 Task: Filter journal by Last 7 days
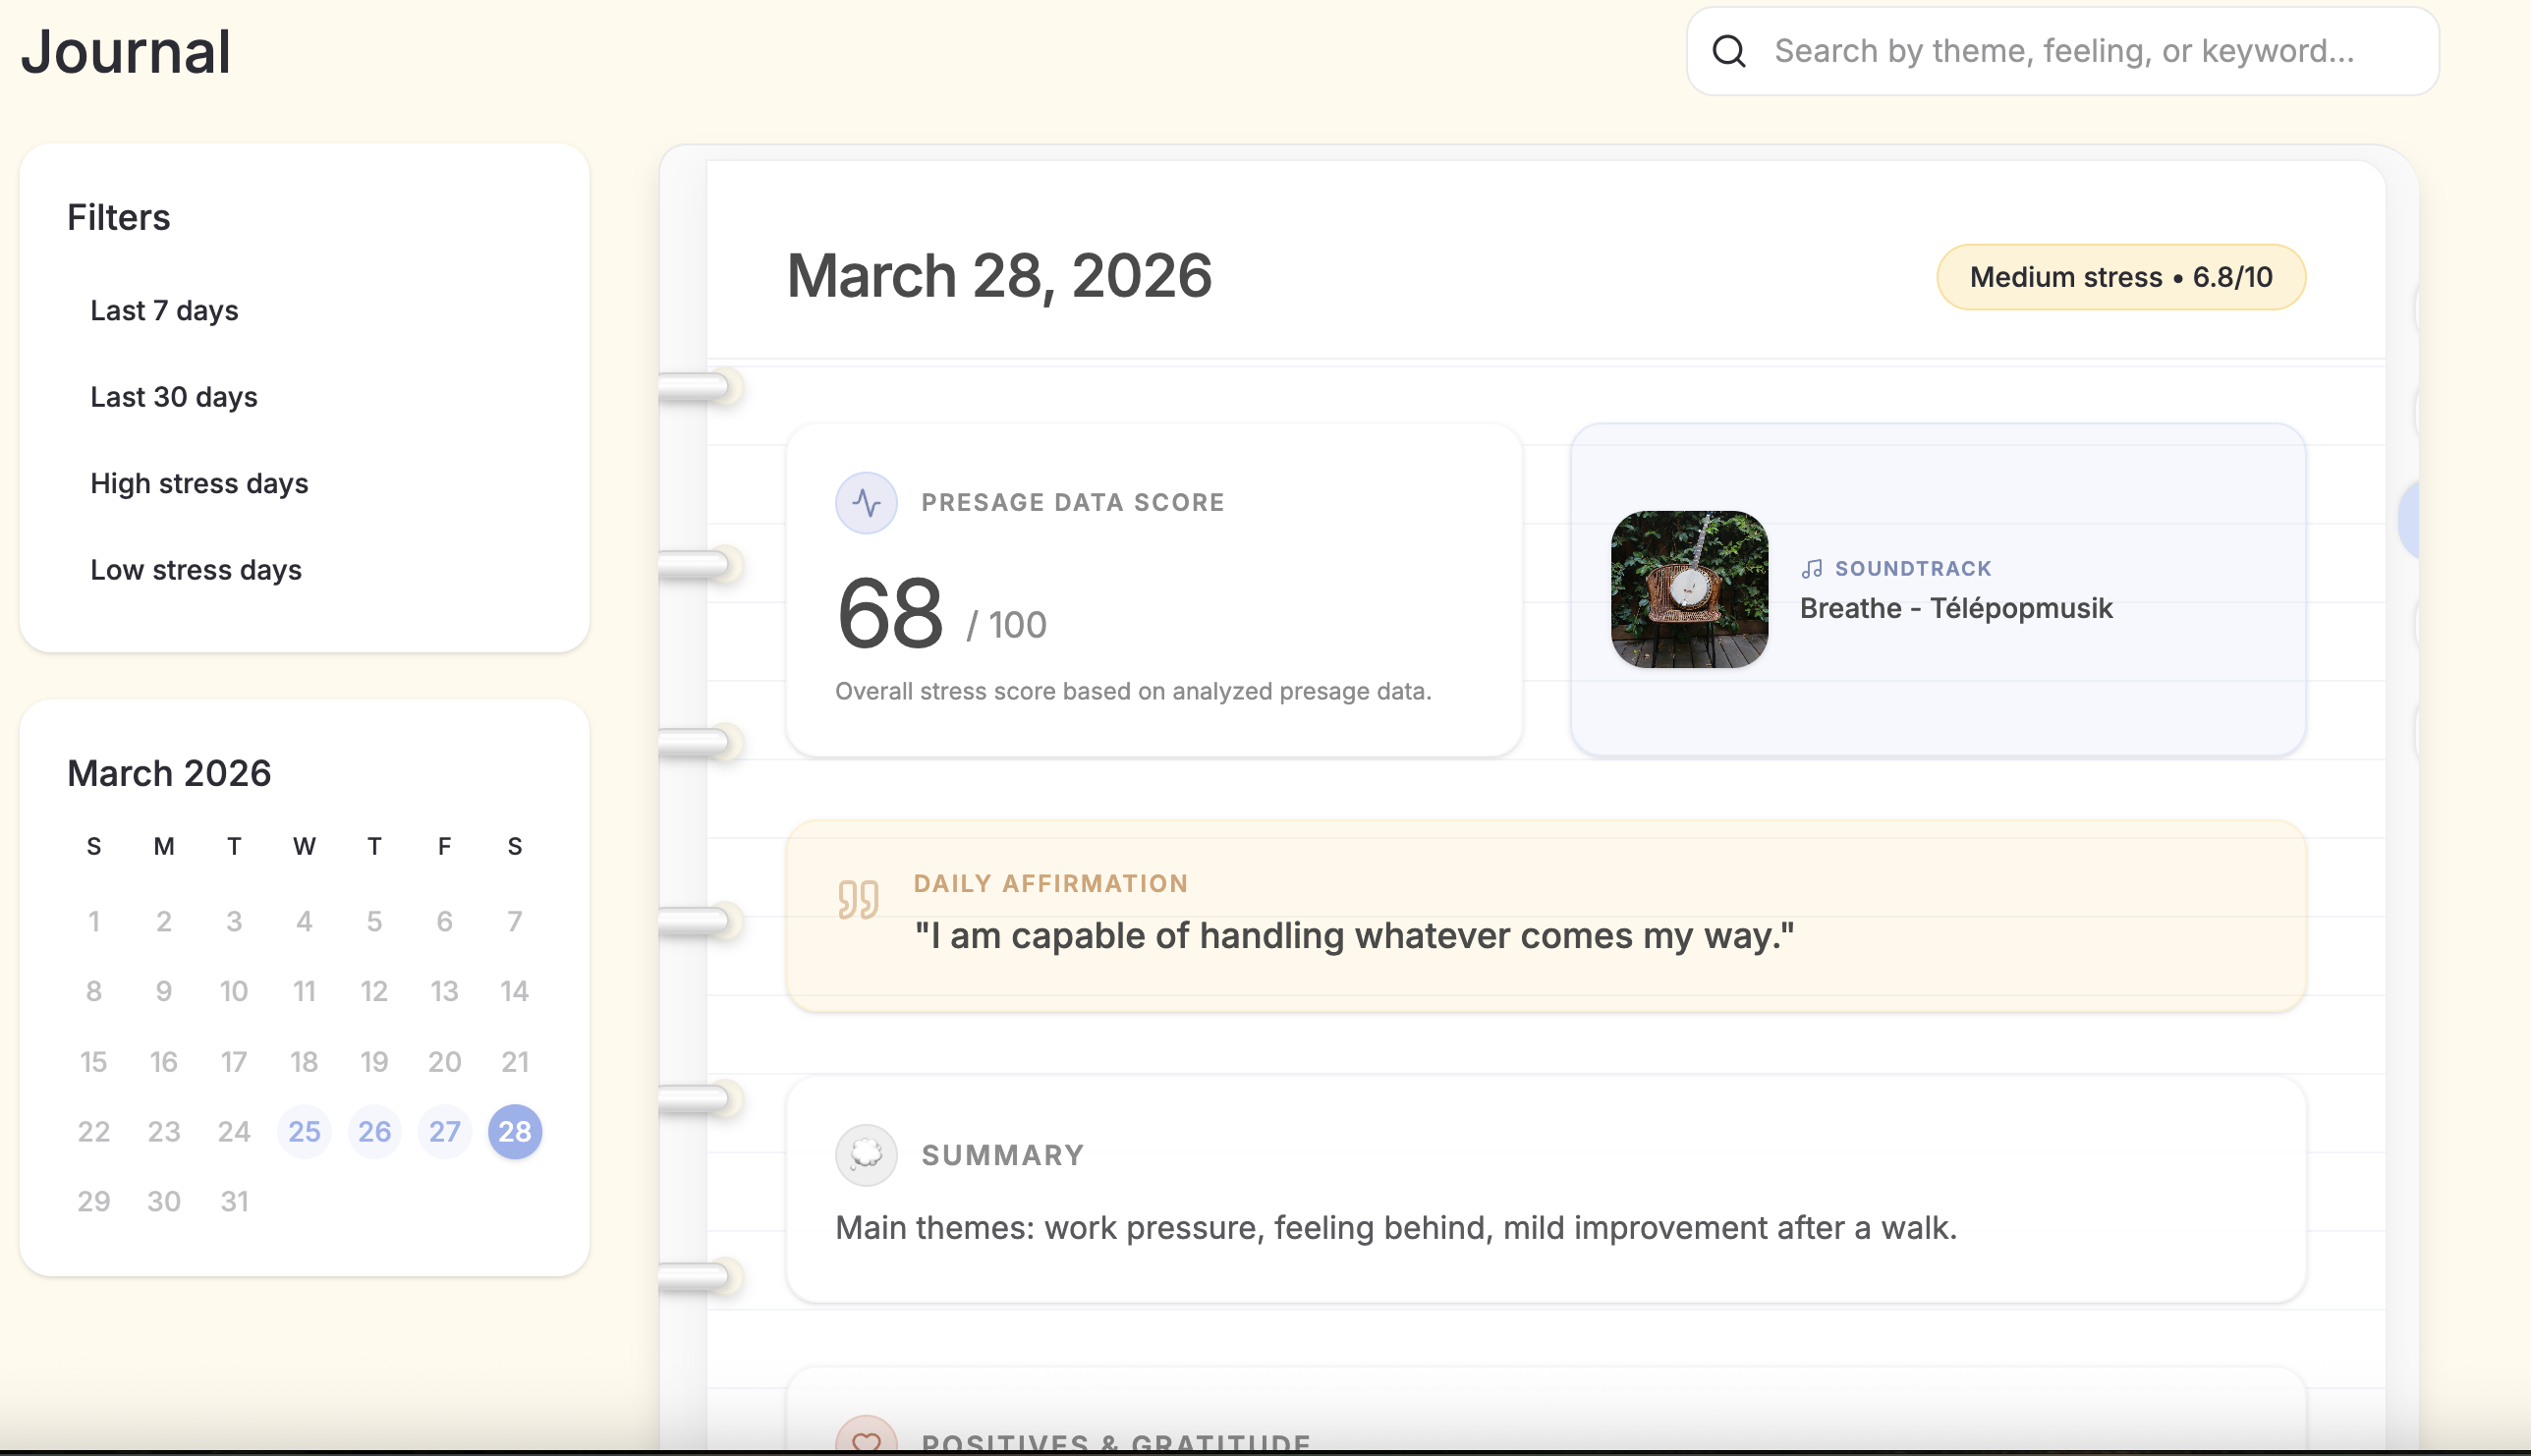164,311
